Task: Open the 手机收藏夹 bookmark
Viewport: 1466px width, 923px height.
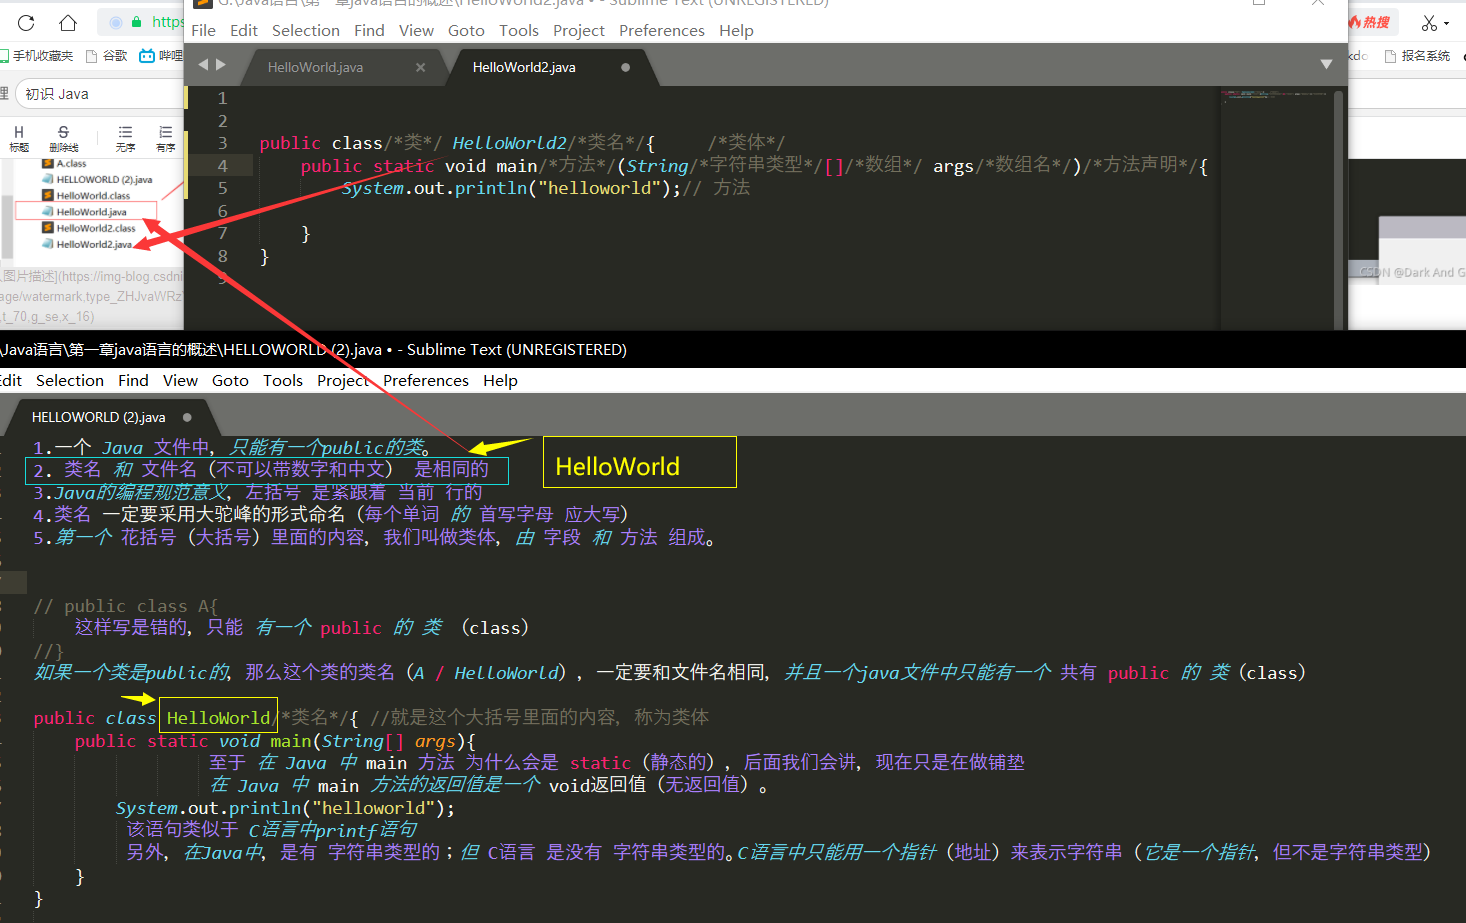Action: 36,56
